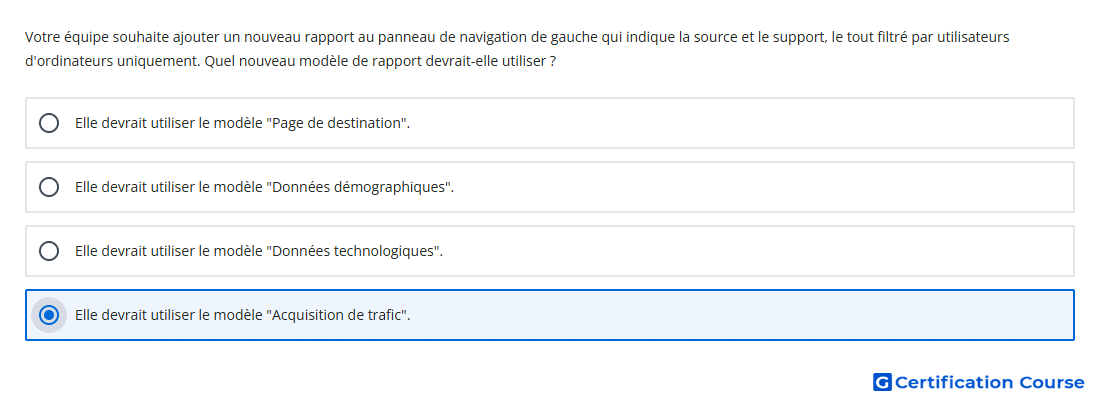Select the "Page de destination" radio button
The width and height of the screenshot is (1100, 401).
click(x=48, y=123)
